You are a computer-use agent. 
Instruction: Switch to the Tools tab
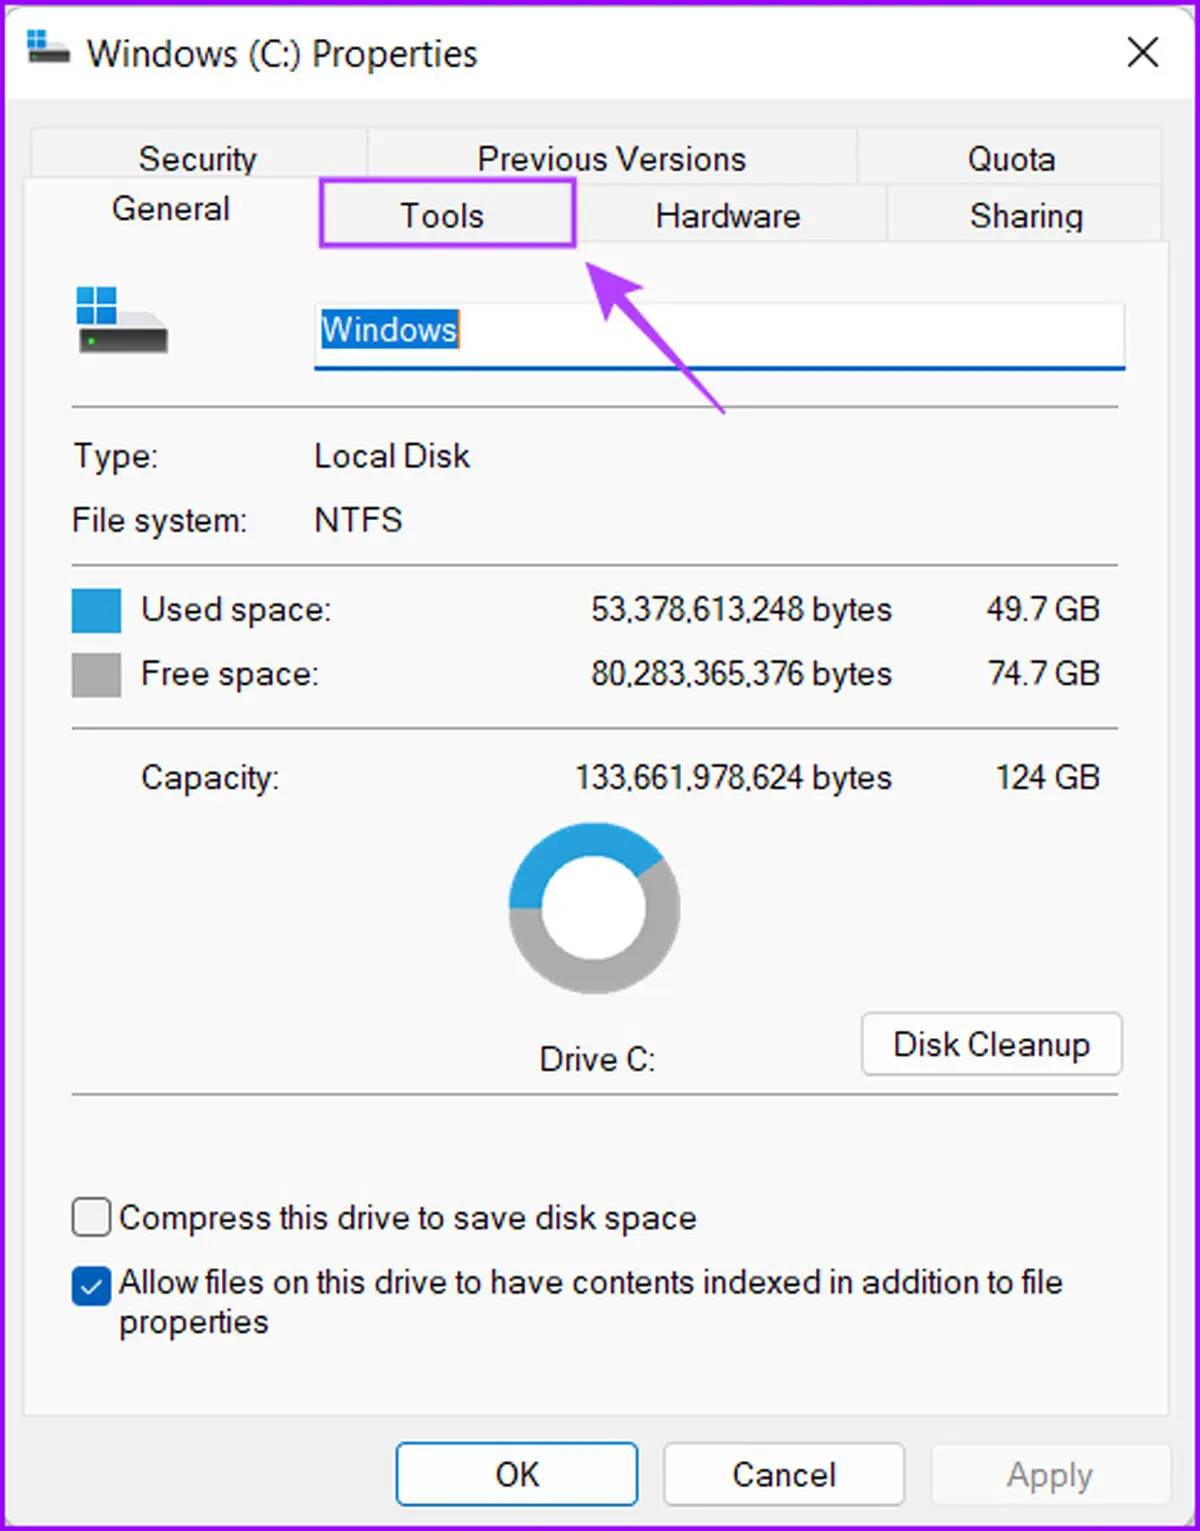click(x=447, y=214)
